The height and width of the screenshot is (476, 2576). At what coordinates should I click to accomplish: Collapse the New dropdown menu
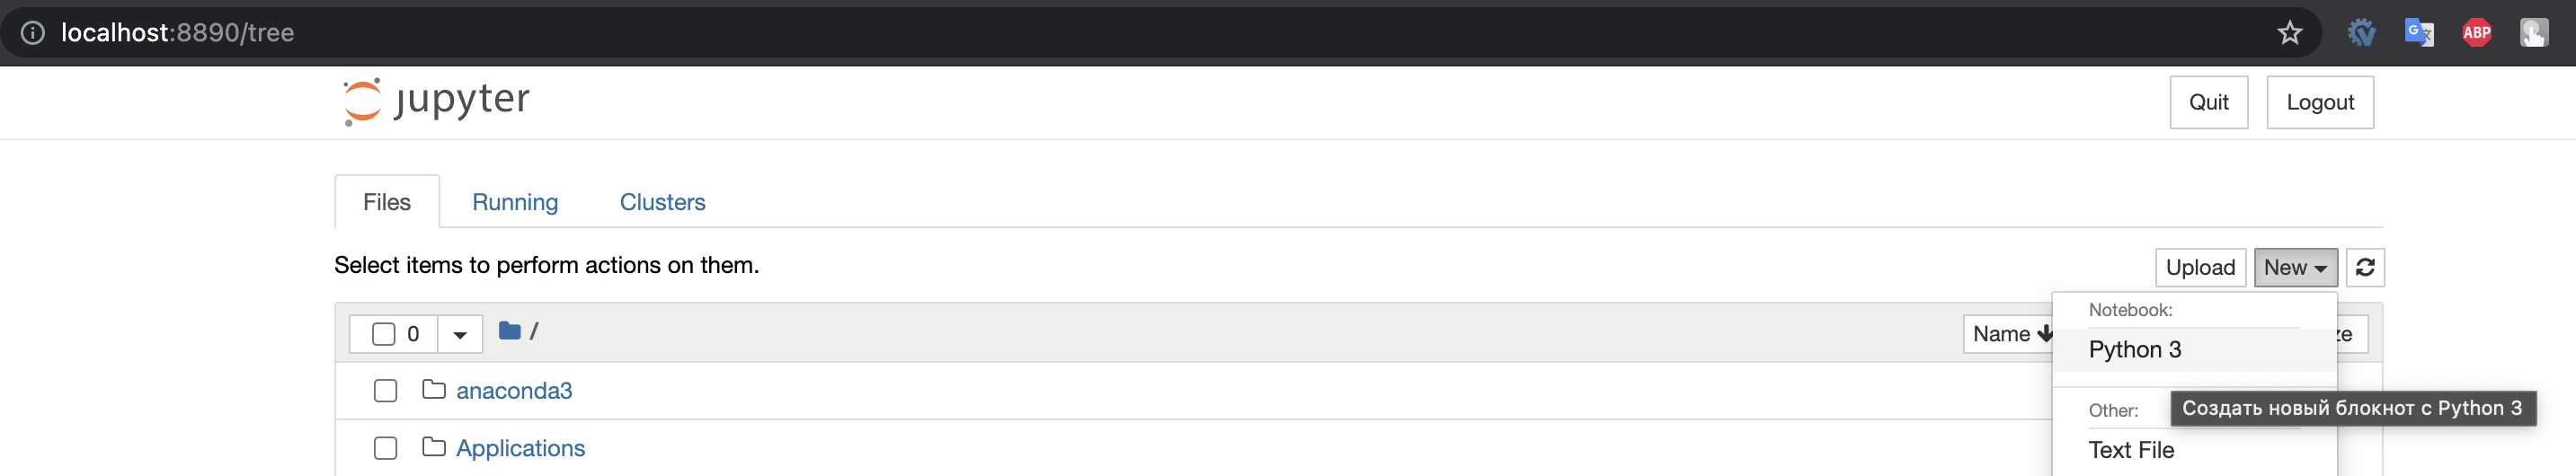click(2295, 267)
